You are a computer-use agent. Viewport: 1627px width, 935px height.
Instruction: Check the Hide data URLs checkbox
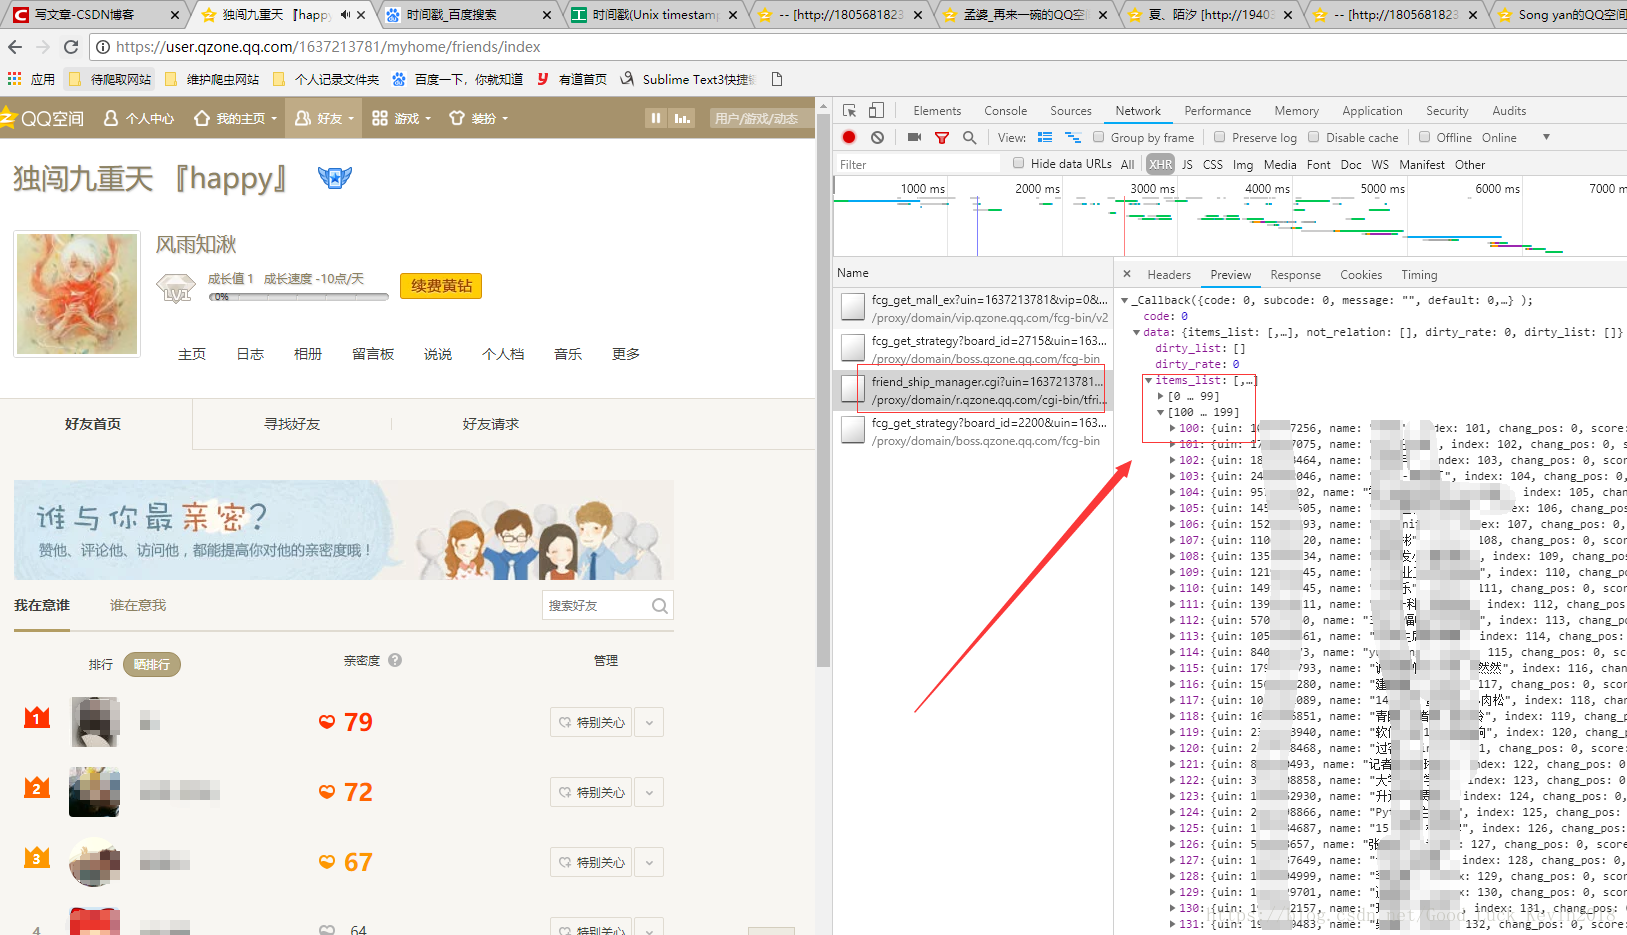pyautogui.click(x=1018, y=163)
